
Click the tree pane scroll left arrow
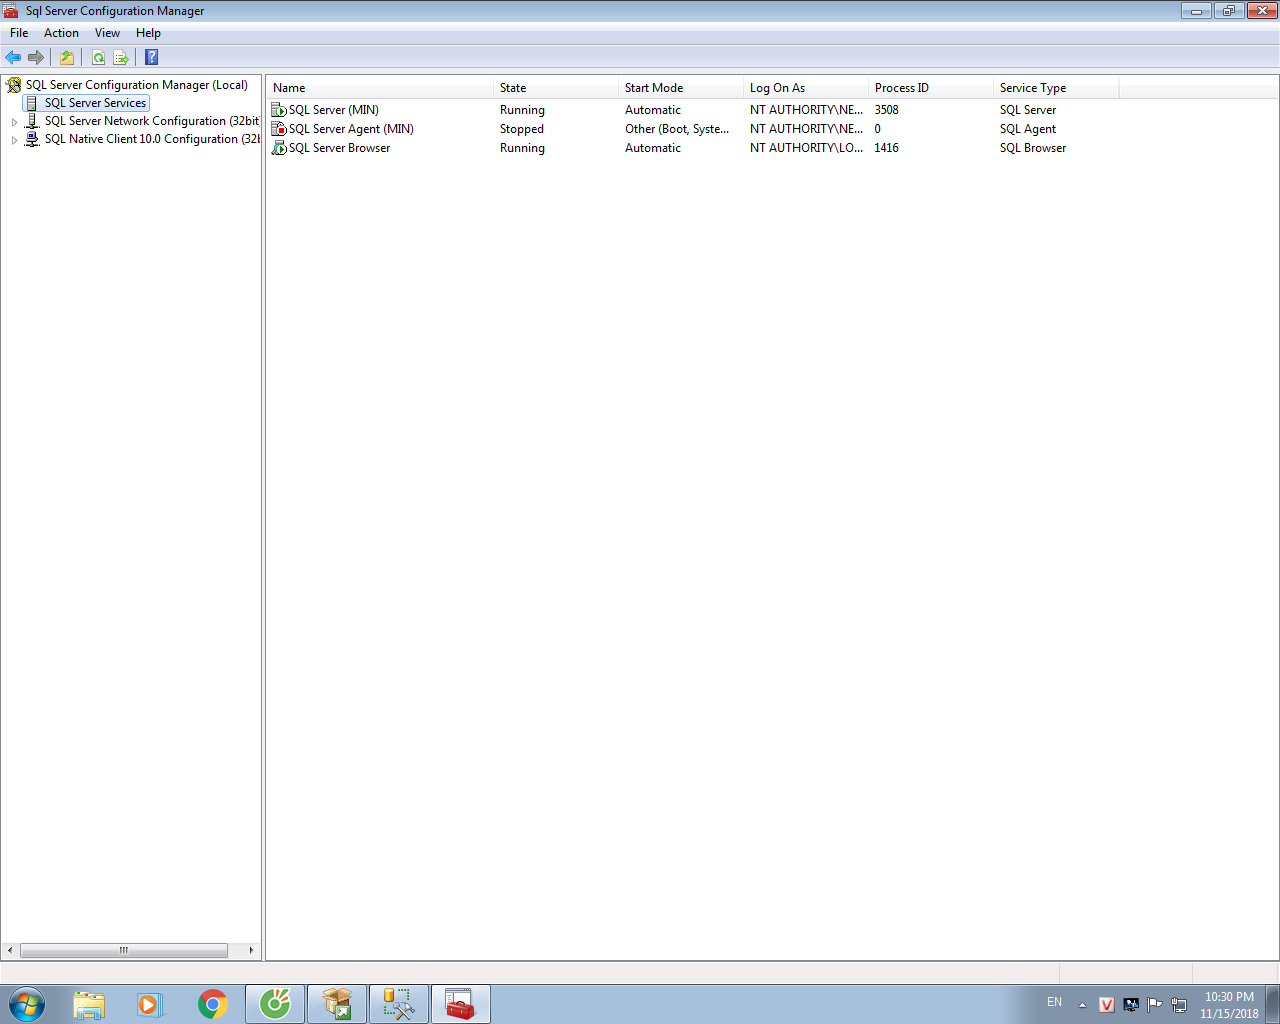click(x=10, y=950)
